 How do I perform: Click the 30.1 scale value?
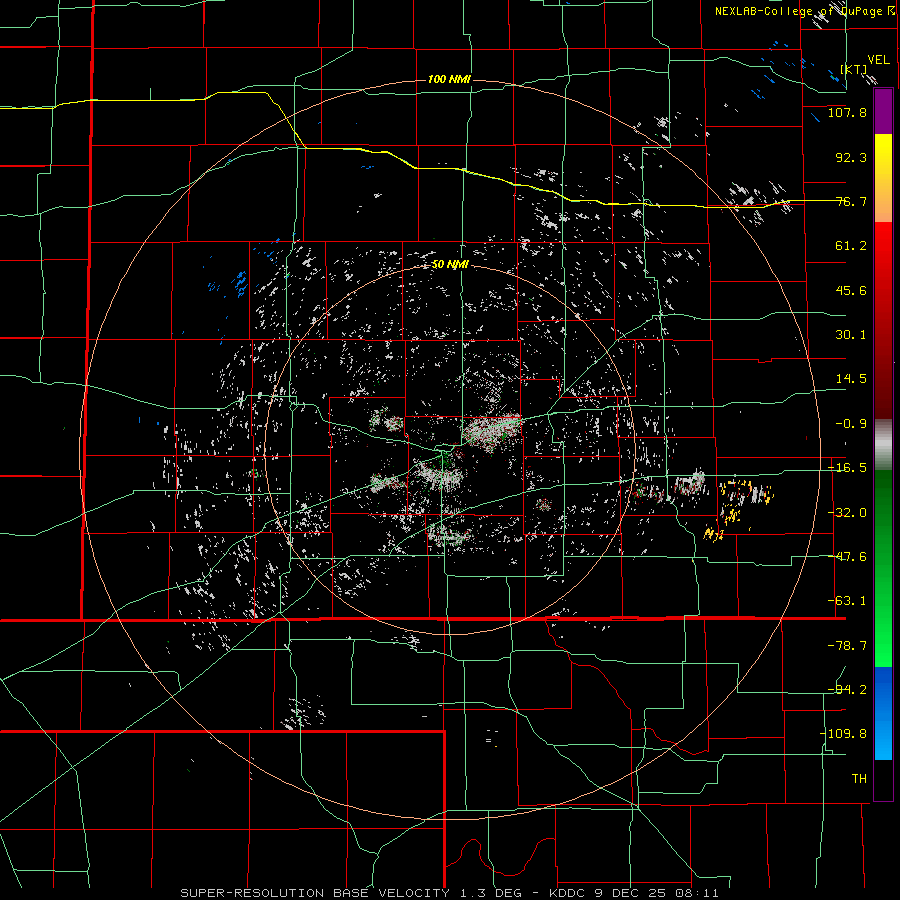pyautogui.click(x=851, y=335)
